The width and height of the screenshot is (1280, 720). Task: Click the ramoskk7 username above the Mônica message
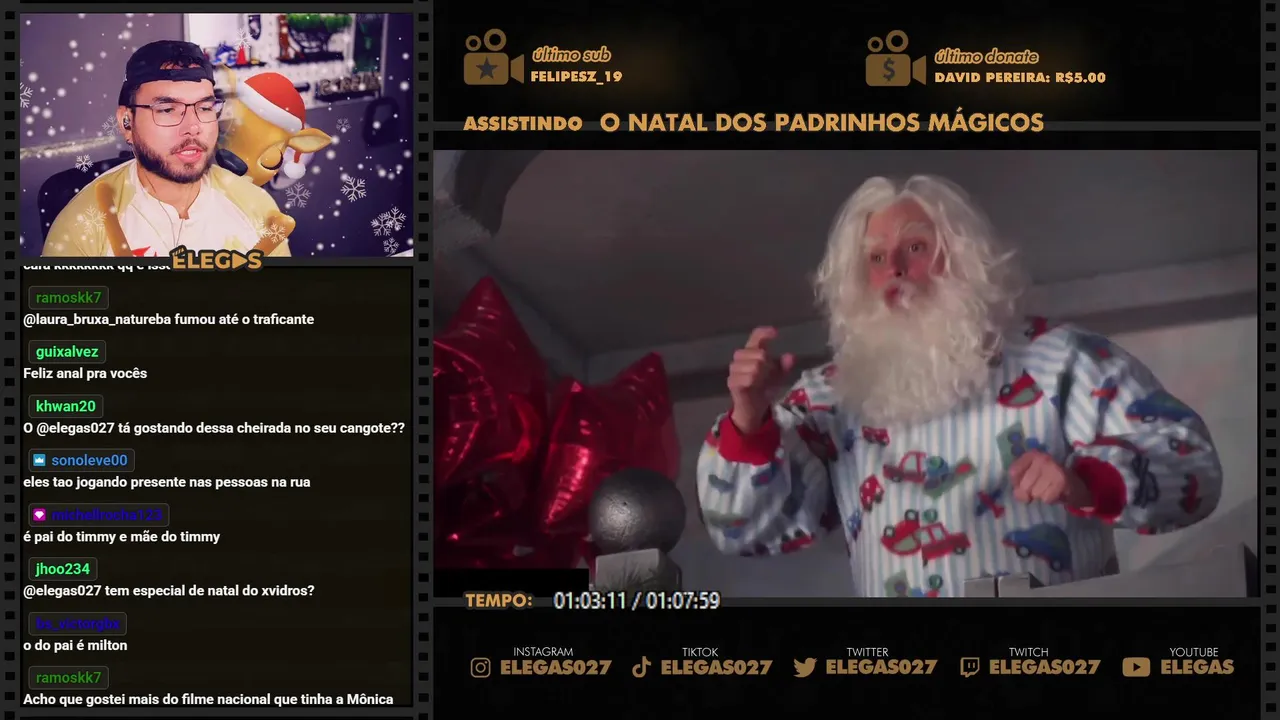click(68, 677)
